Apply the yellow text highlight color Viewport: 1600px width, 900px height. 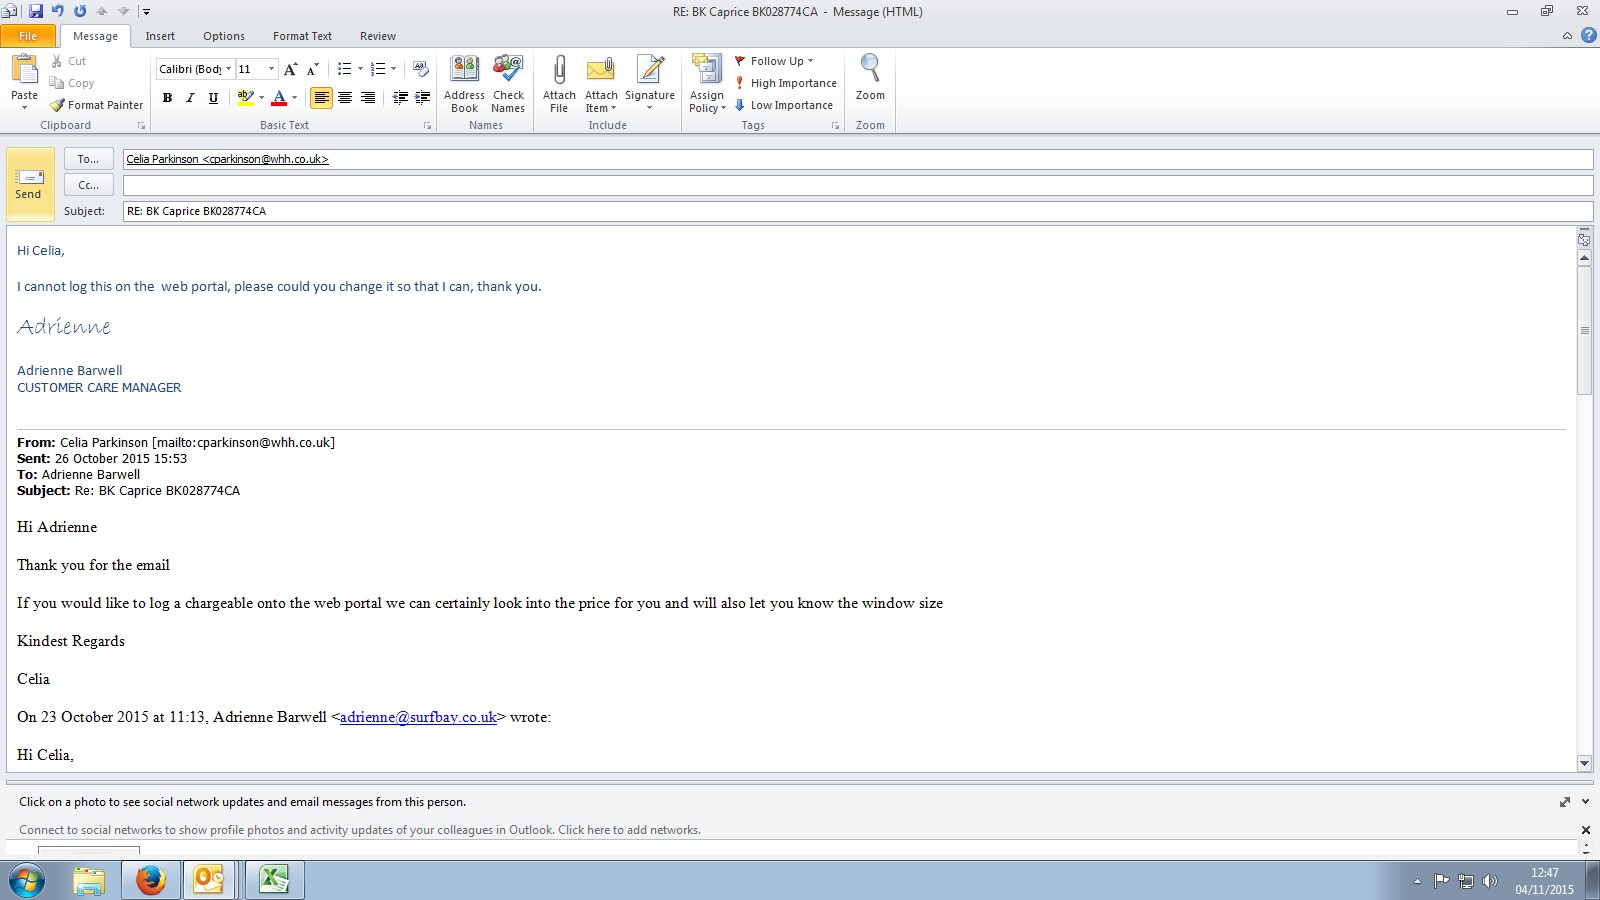point(245,98)
